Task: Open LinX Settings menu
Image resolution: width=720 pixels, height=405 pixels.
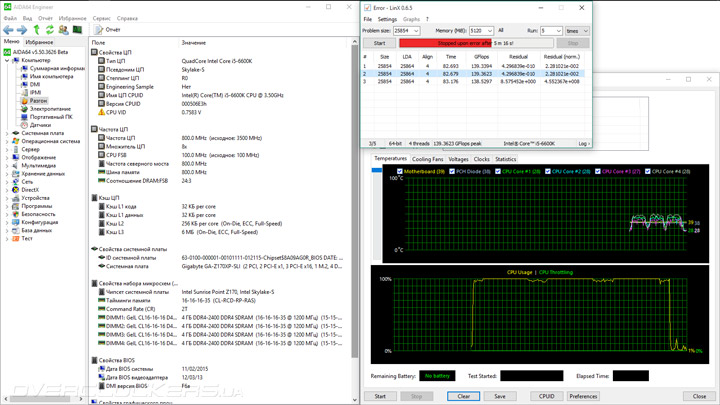Action: pyautogui.click(x=387, y=19)
